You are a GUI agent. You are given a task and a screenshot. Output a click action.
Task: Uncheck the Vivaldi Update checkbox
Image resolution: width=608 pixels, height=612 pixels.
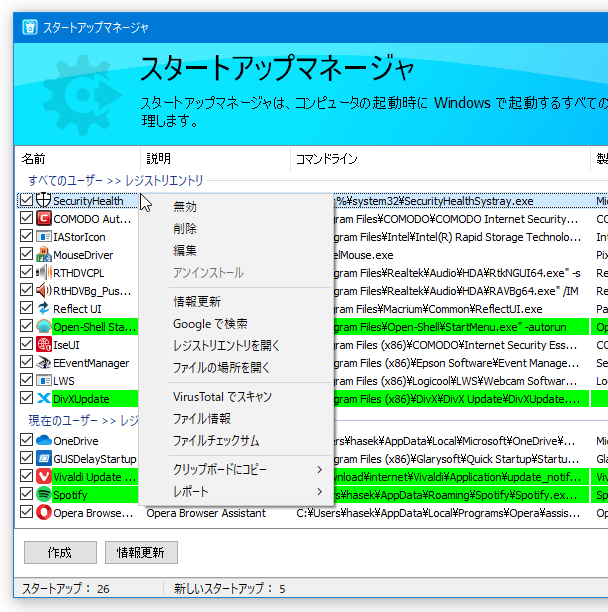(x=26, y=476)
